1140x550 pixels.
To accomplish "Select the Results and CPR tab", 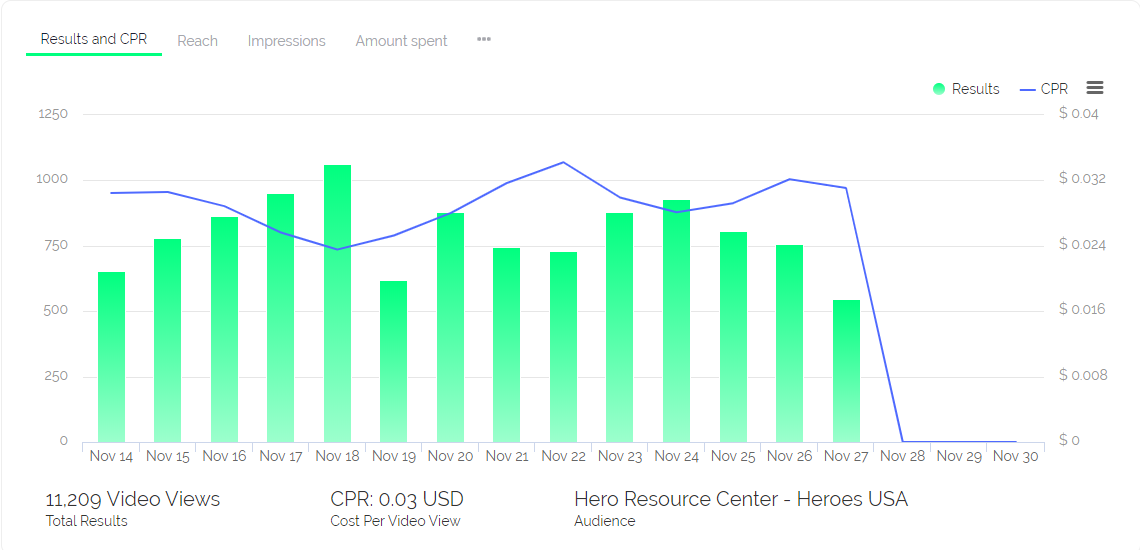I will [x=94, y=40].
